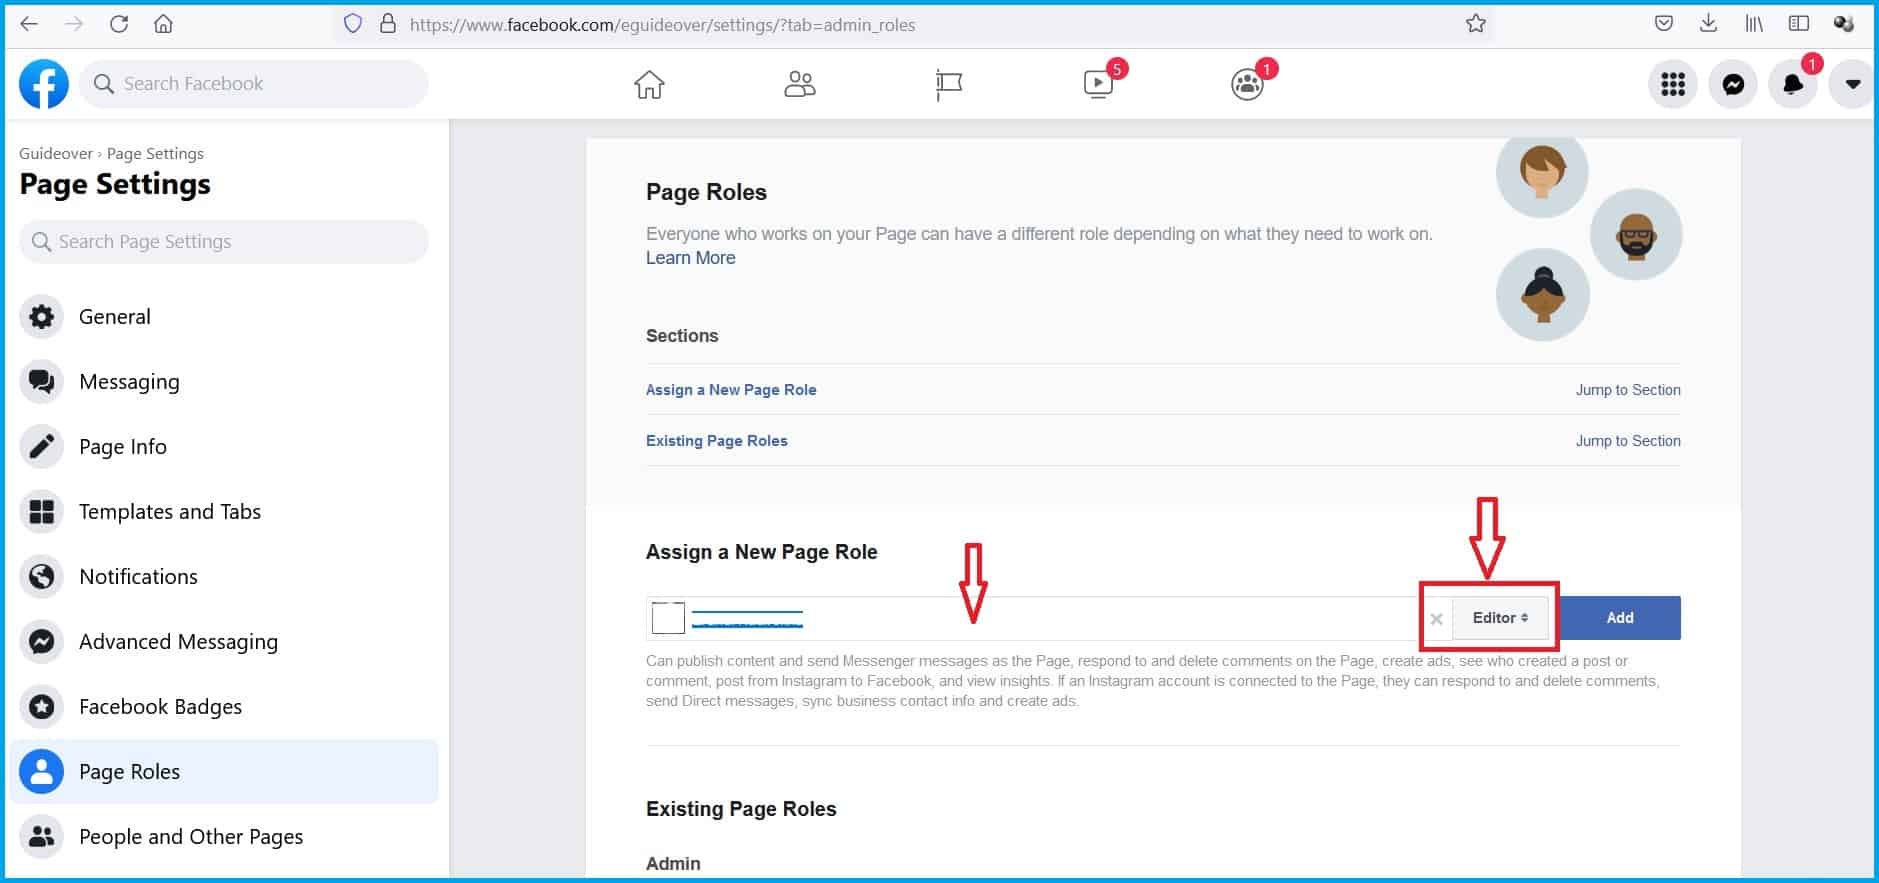
Task: Click the Guideover breadcrumb link
Action: tap(56, 153)
